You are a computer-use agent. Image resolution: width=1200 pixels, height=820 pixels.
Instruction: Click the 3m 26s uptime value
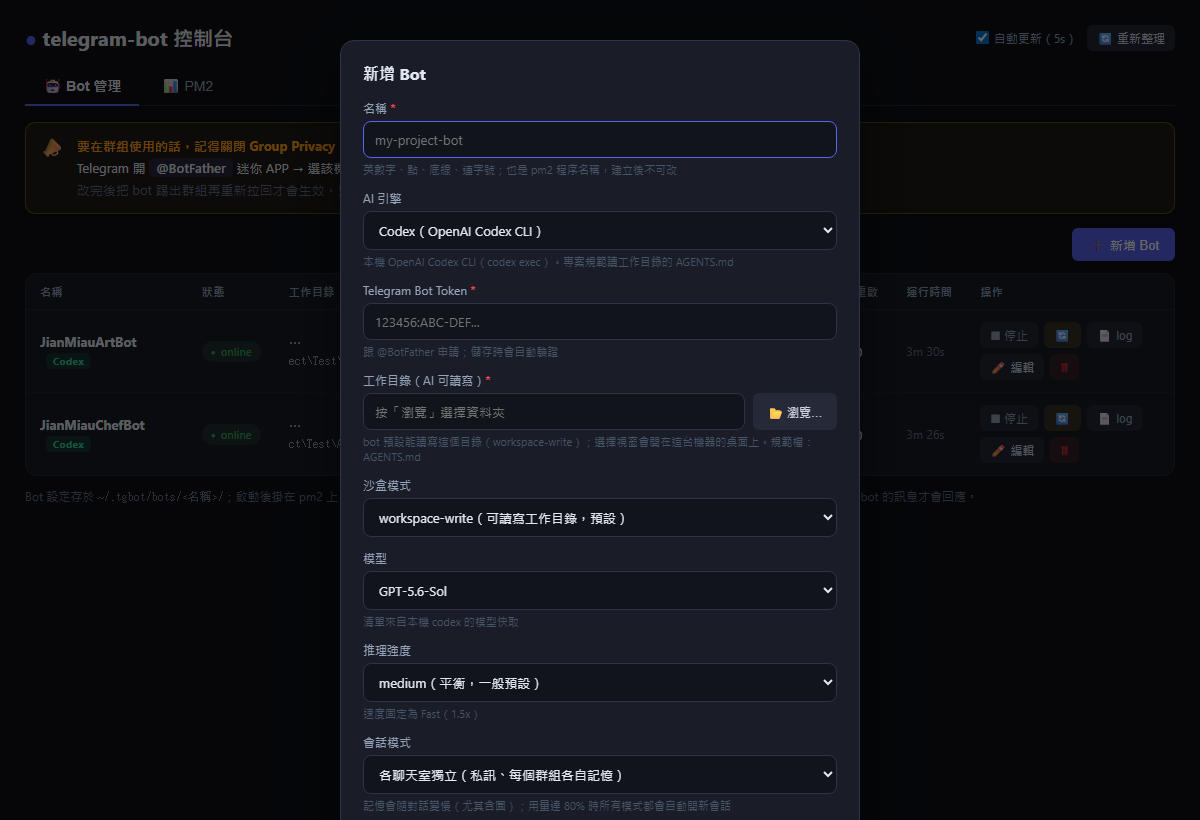[925, 435]
